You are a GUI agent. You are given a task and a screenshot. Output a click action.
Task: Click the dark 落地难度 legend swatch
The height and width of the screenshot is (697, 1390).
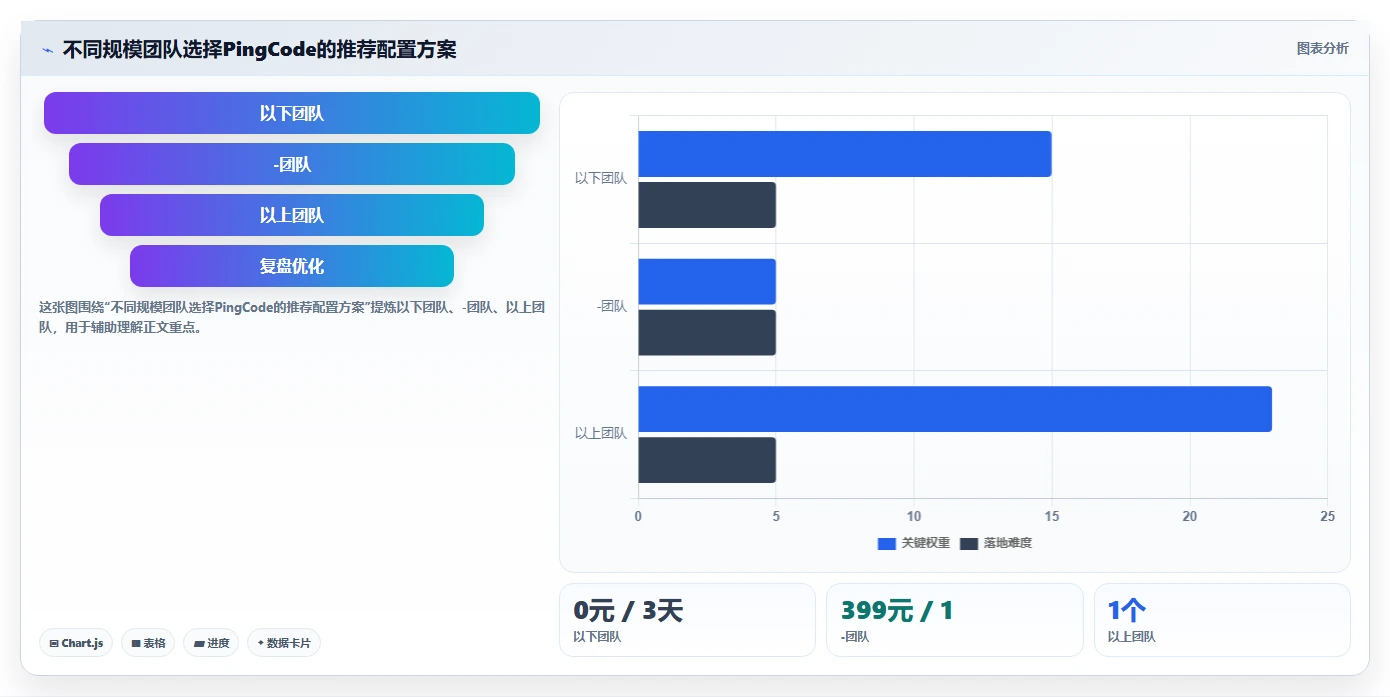click(x=969, y=543)
